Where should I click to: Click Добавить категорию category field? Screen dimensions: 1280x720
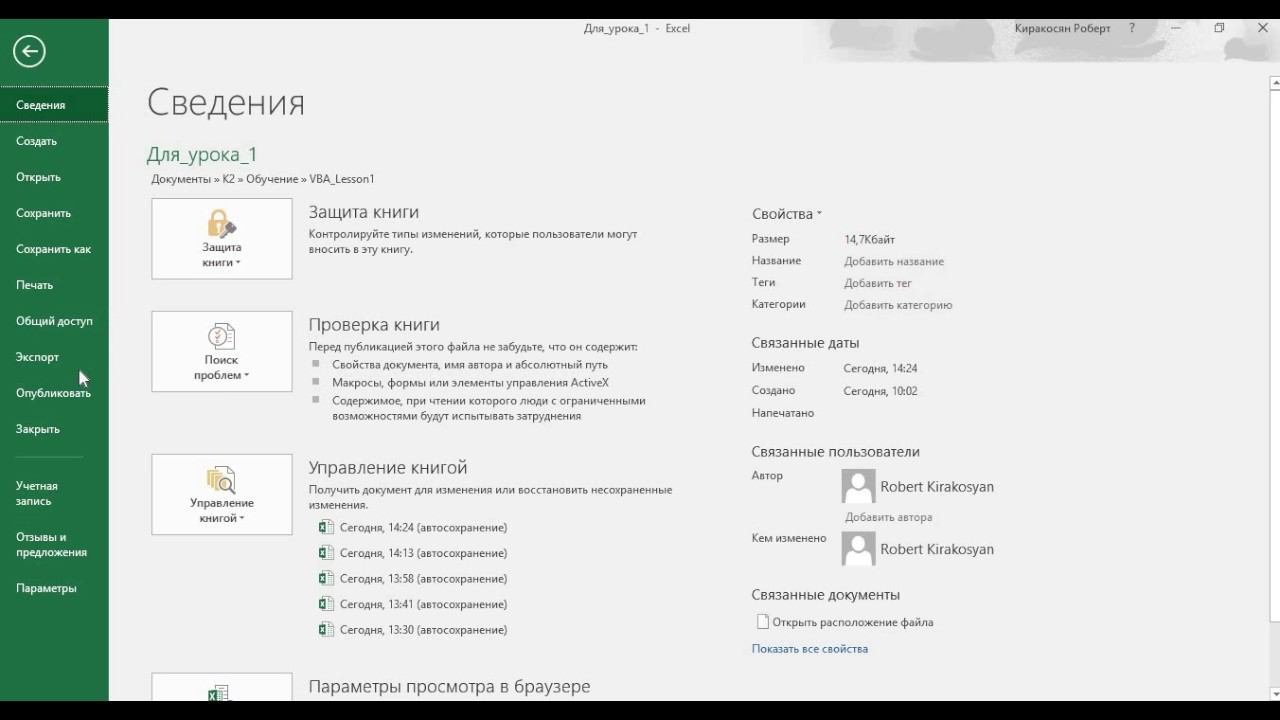(898, 305)
